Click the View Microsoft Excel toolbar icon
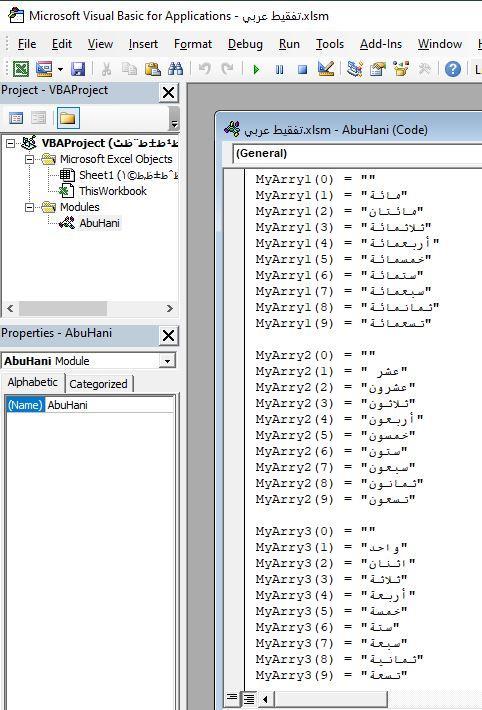482x710 pixels. click(x=20, y=69)
